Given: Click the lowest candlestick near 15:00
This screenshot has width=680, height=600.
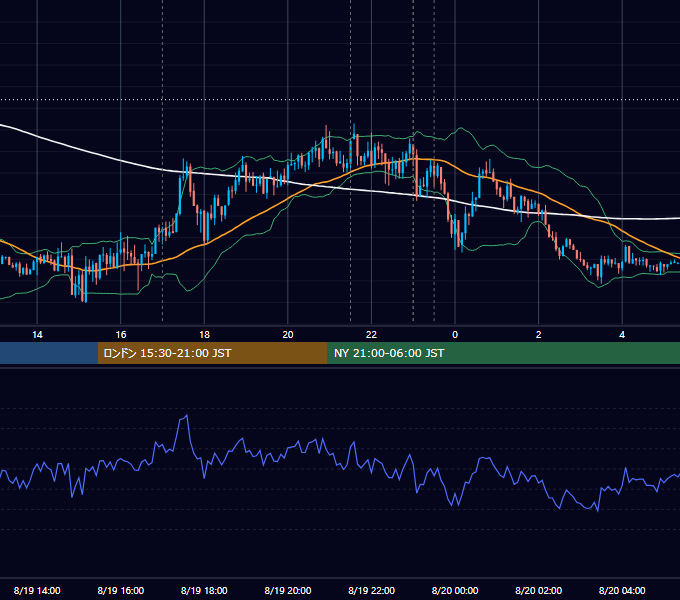Looking at the screenshot, I should point(86,280).
